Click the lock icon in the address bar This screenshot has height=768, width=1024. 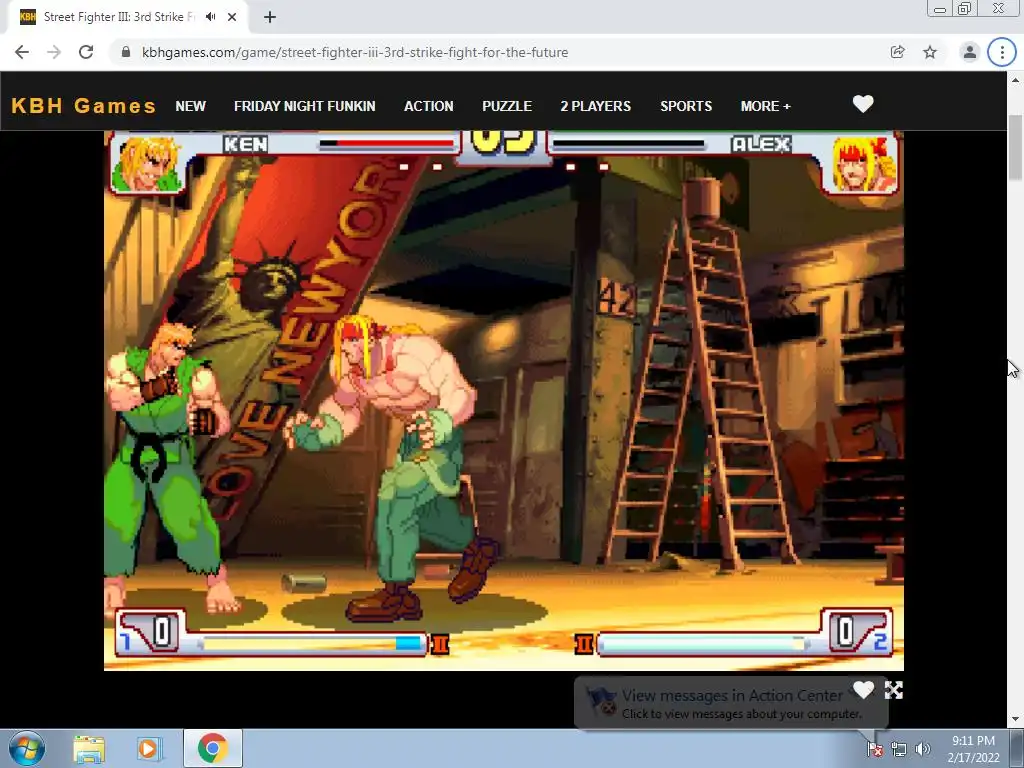(x=126, y=52)
